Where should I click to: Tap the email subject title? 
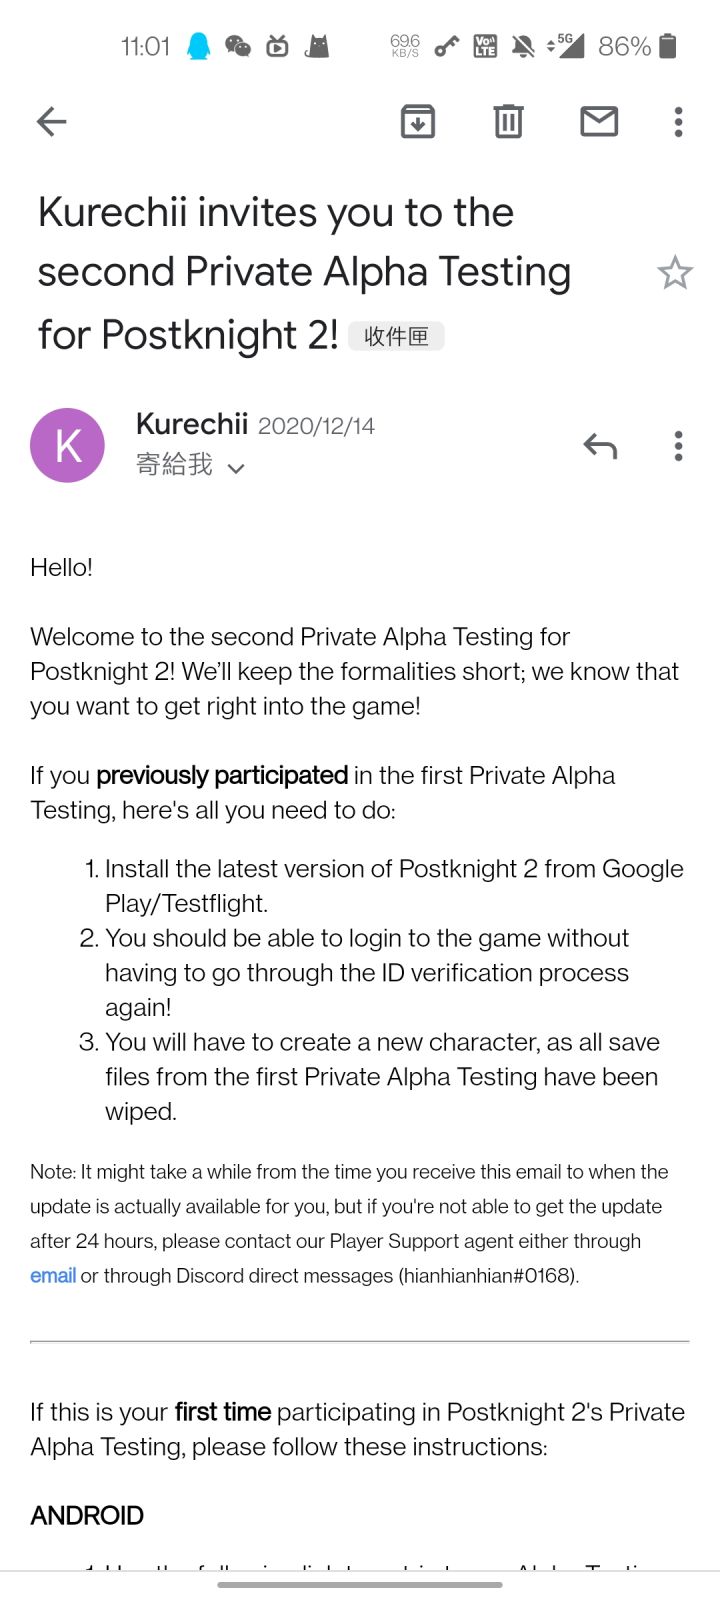[304, 272]
